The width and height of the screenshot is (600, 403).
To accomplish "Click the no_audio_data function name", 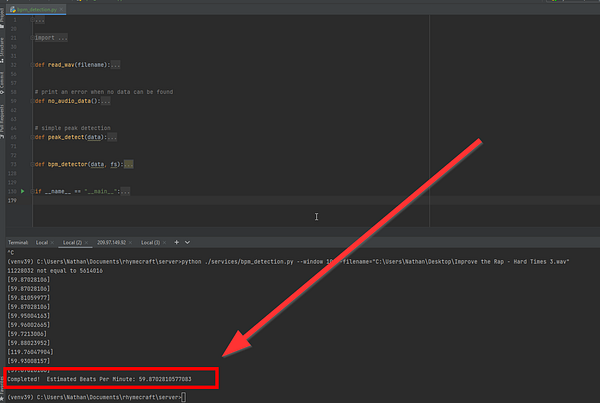I will (69, 101).
